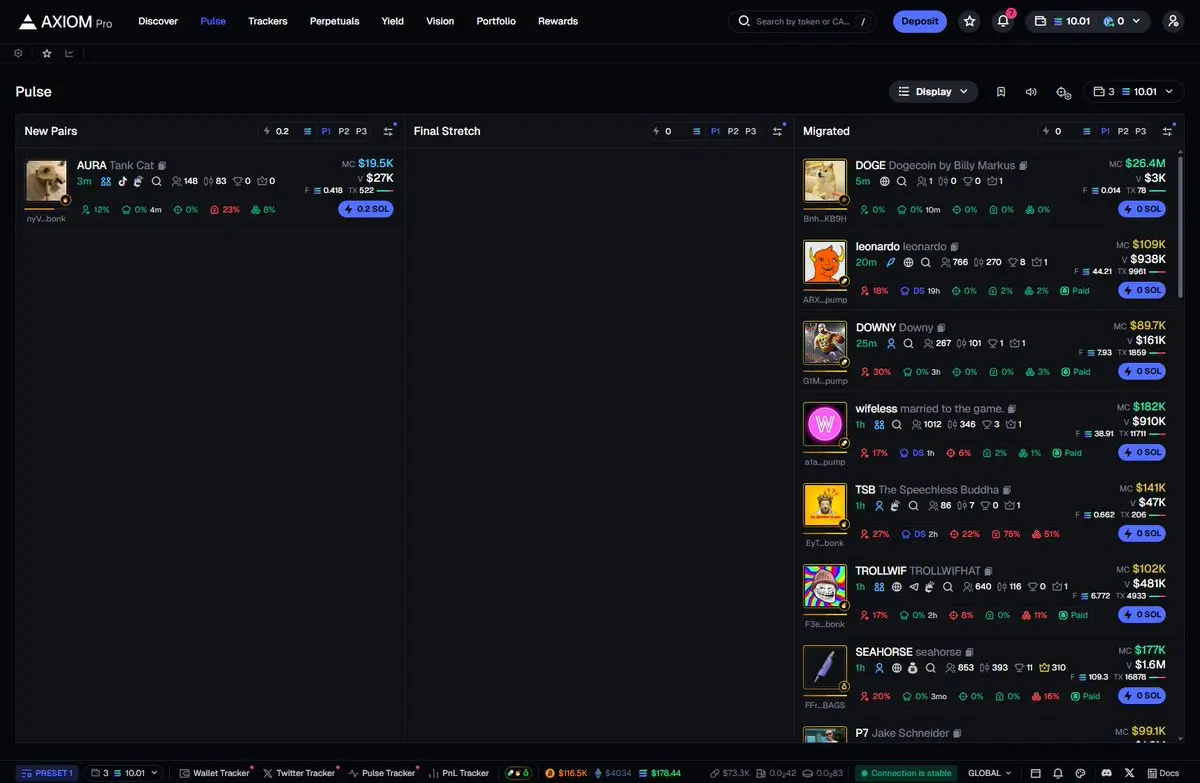Open wallet balance dropdown in top bar
This screenshot has height=783, width=1200.
pos(1088,21)
